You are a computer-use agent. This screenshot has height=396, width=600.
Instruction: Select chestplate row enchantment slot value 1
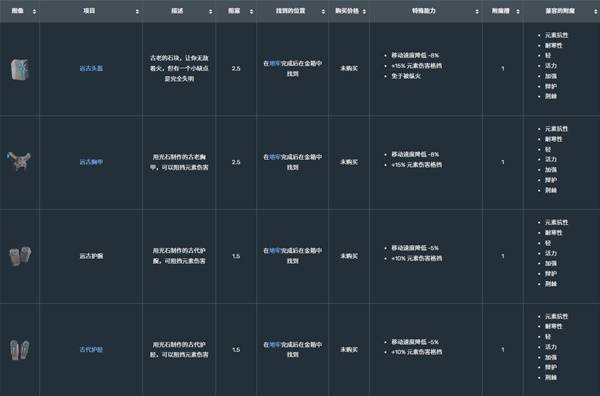(503, 162)
